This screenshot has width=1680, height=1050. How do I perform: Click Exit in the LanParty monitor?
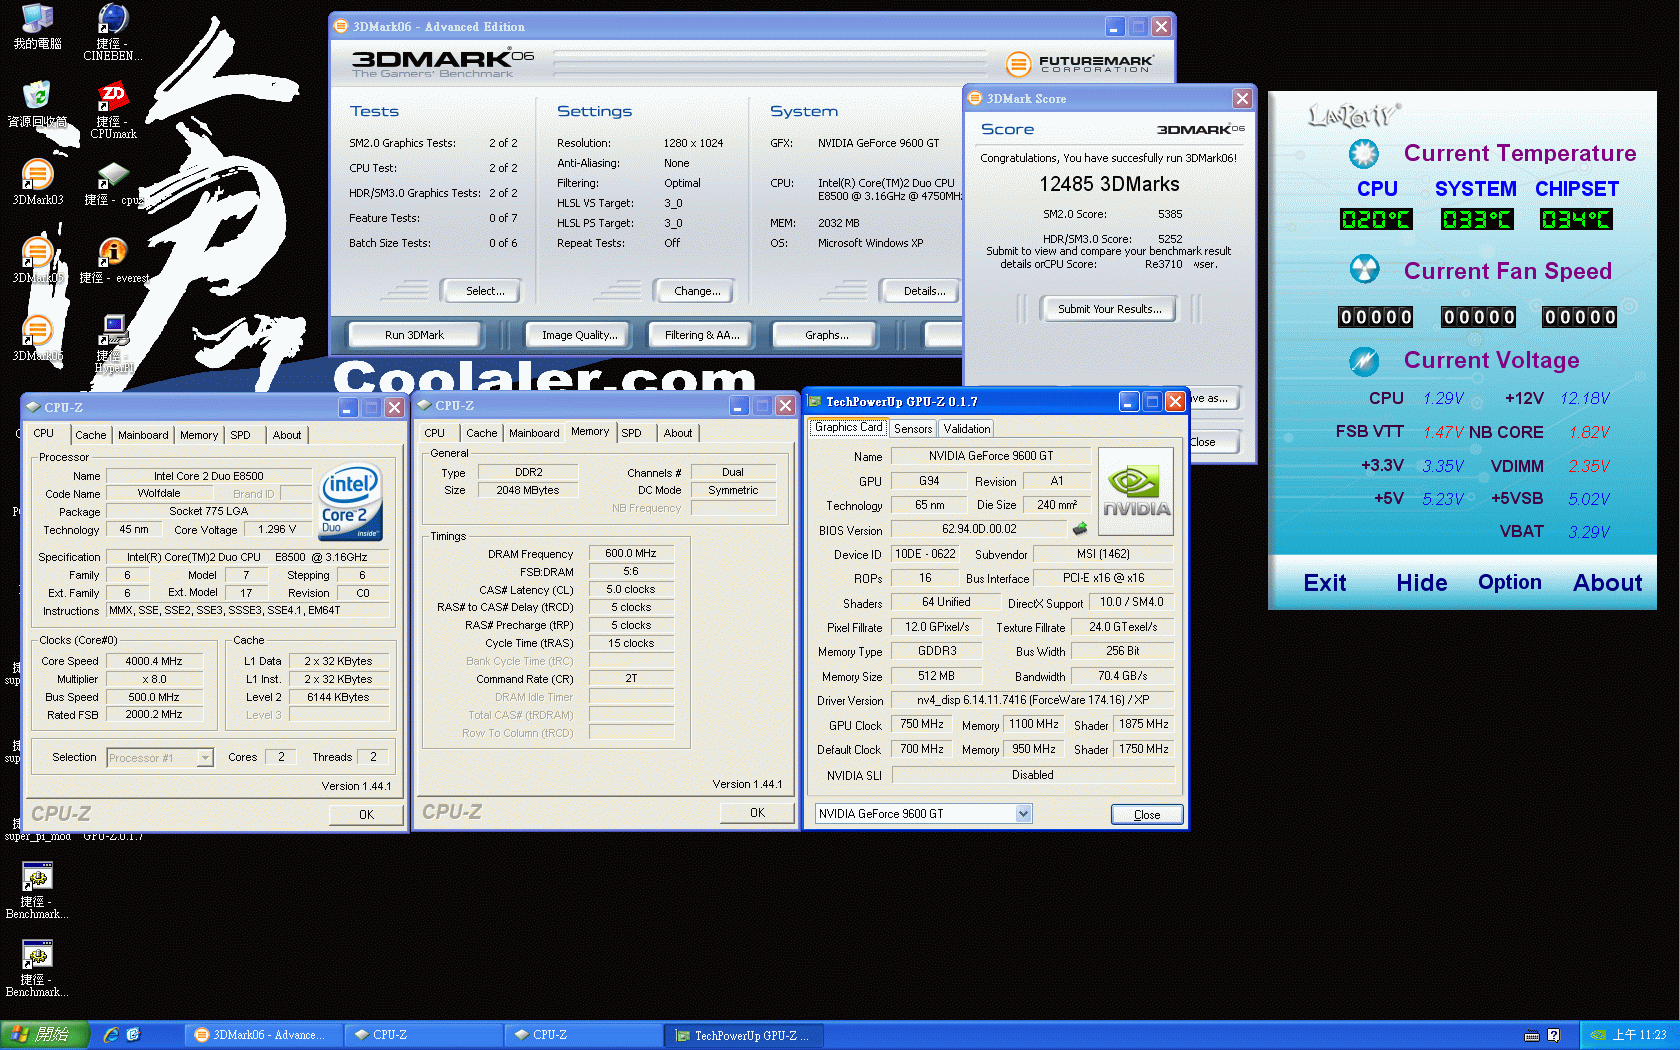coord(1325,583)
